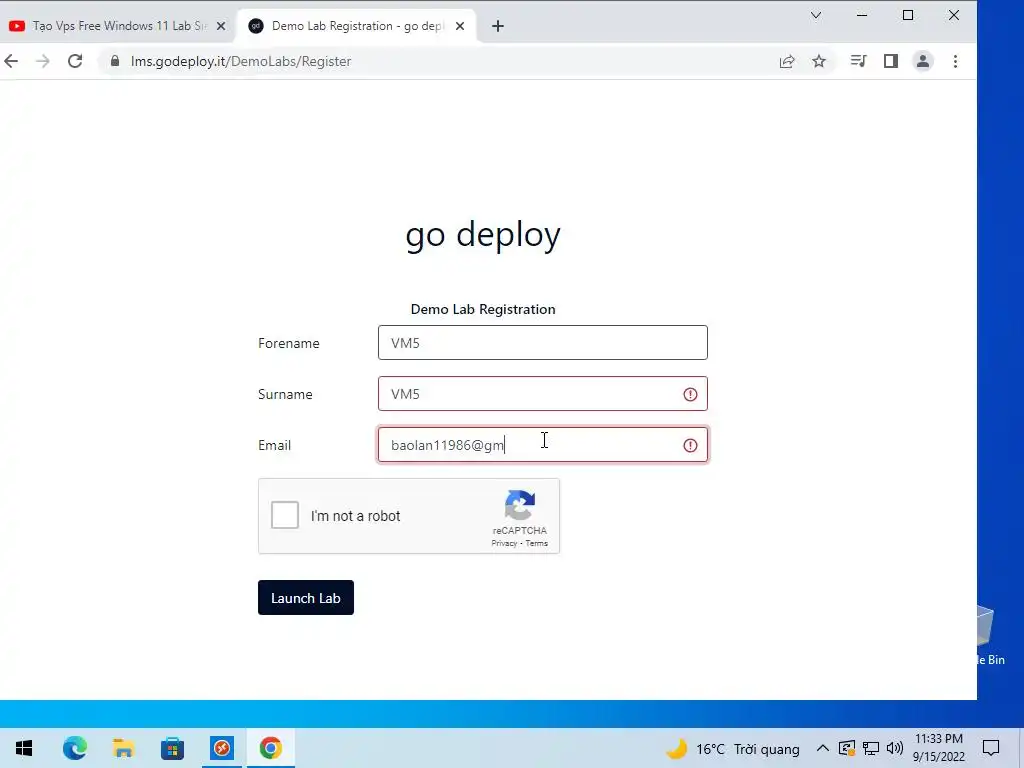Click the error icon in the Surname field
1024x768 pixels.
(690, 394)
